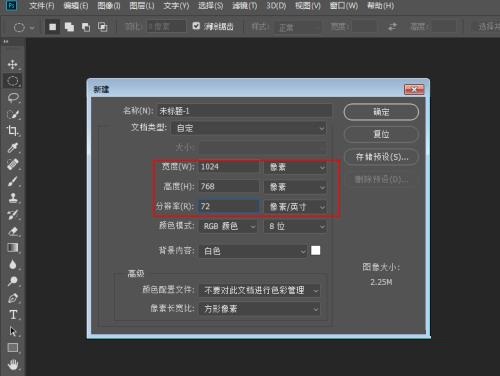The image size is (500, 376).
Task: Open the width unit dropdown
Action: [x=295, y=167]
